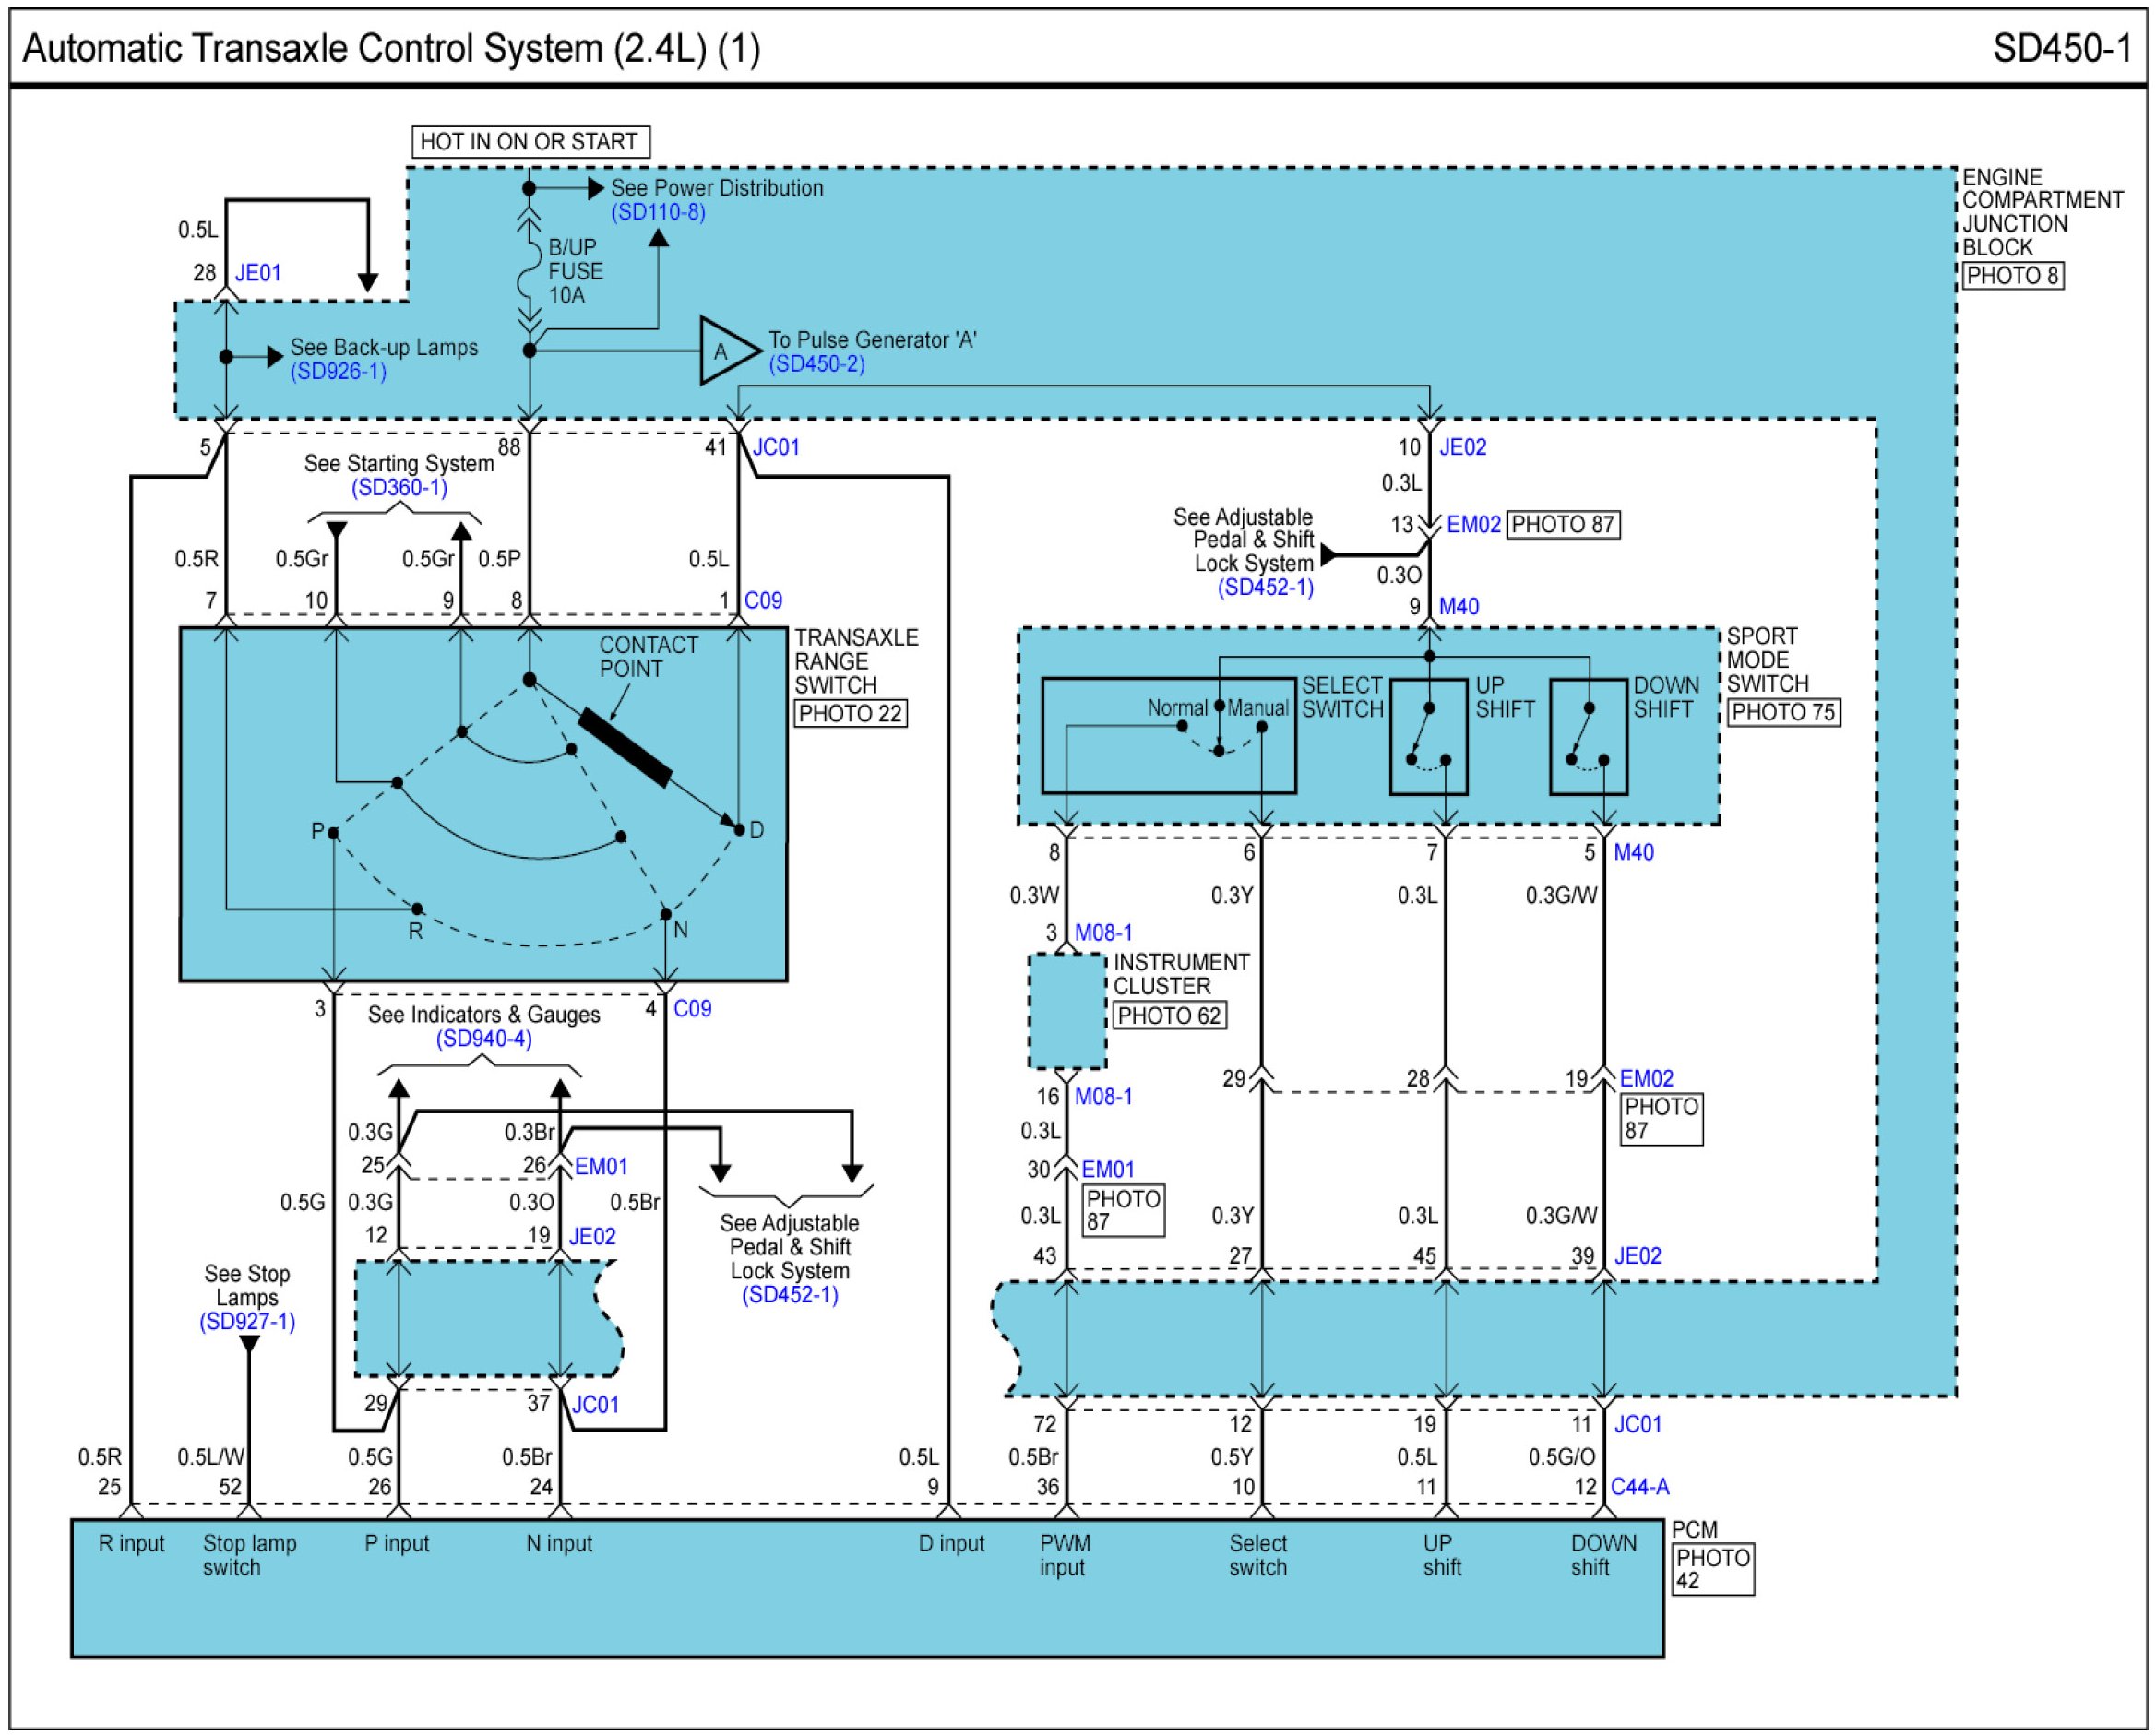This screenshot has width=2156, height=1735.
Task: Open the SD110-8 Power Distribution link
Action: point(658,212)
